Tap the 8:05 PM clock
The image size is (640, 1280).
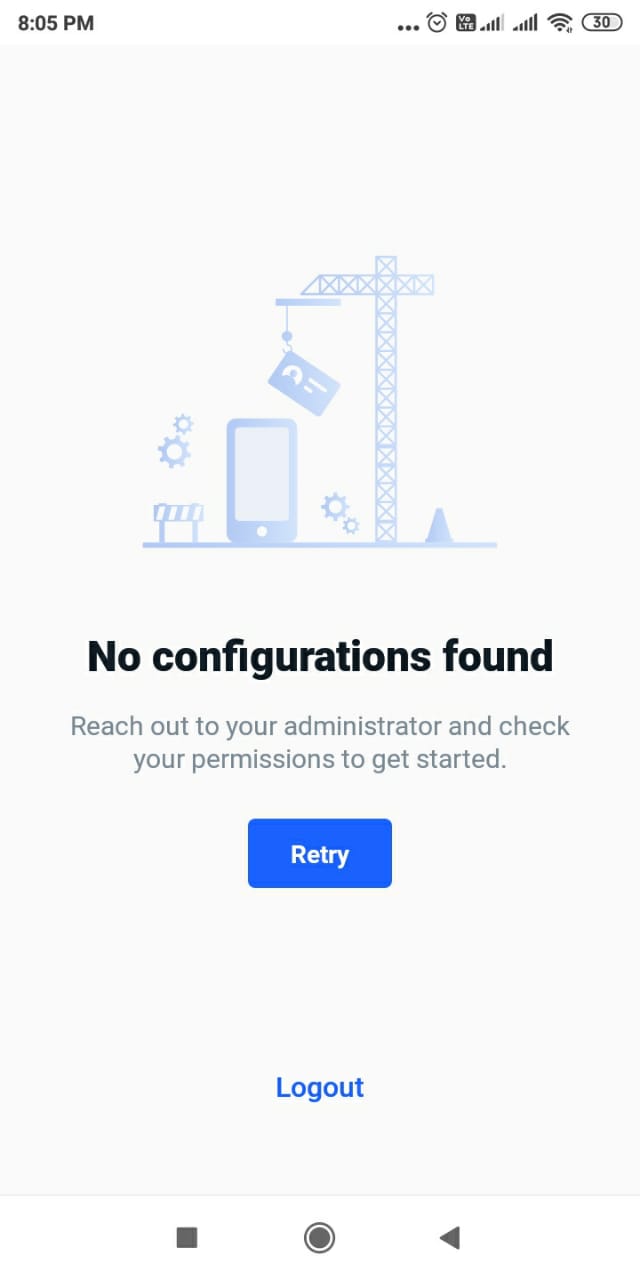coord(56,22)
